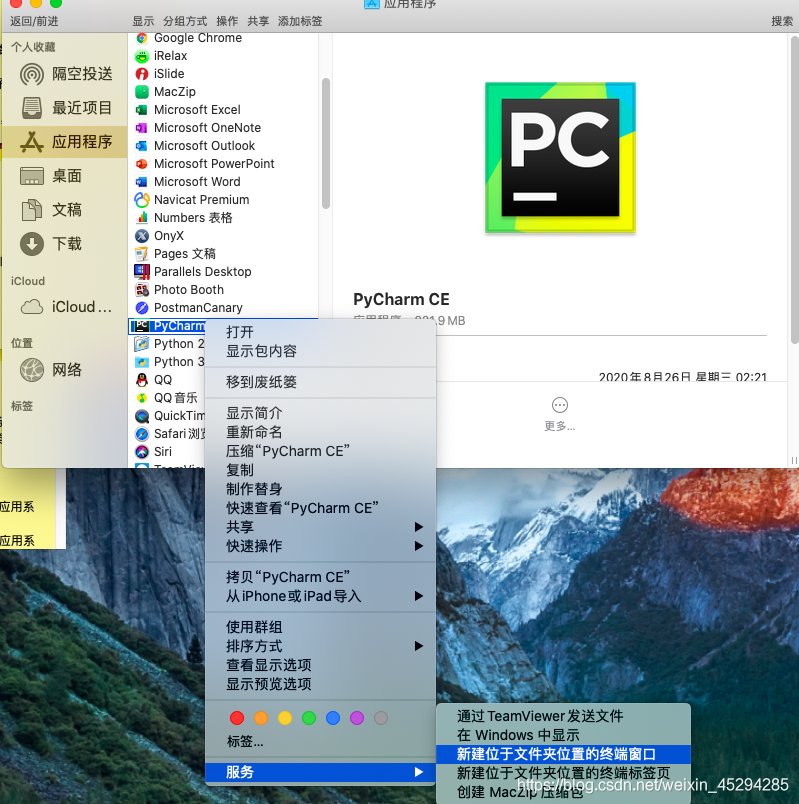
Task: Click the Pages 文稿 icon
Action: coord(142,254)
